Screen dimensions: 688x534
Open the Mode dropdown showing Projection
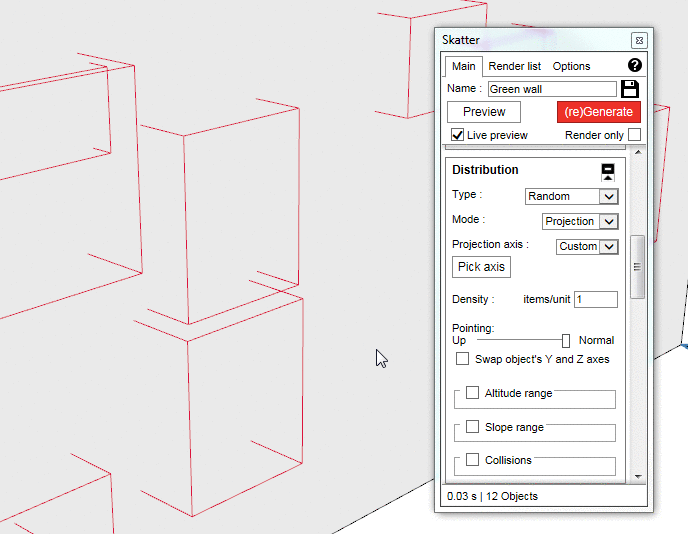coord(581,221)
